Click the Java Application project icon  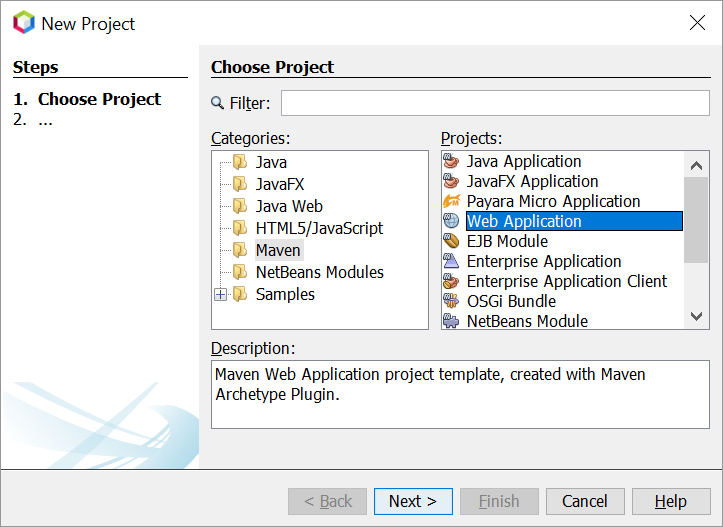[452, 162]
